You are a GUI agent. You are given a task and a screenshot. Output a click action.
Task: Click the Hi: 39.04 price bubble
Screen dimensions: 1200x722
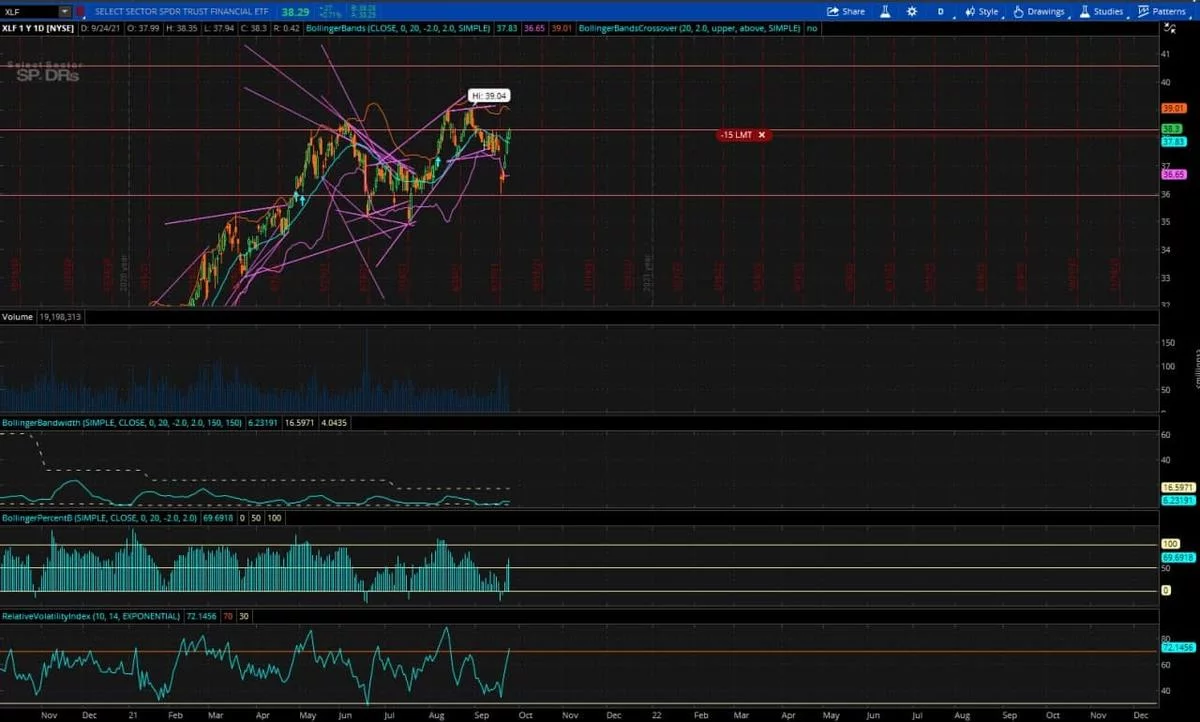click(490, 96)
